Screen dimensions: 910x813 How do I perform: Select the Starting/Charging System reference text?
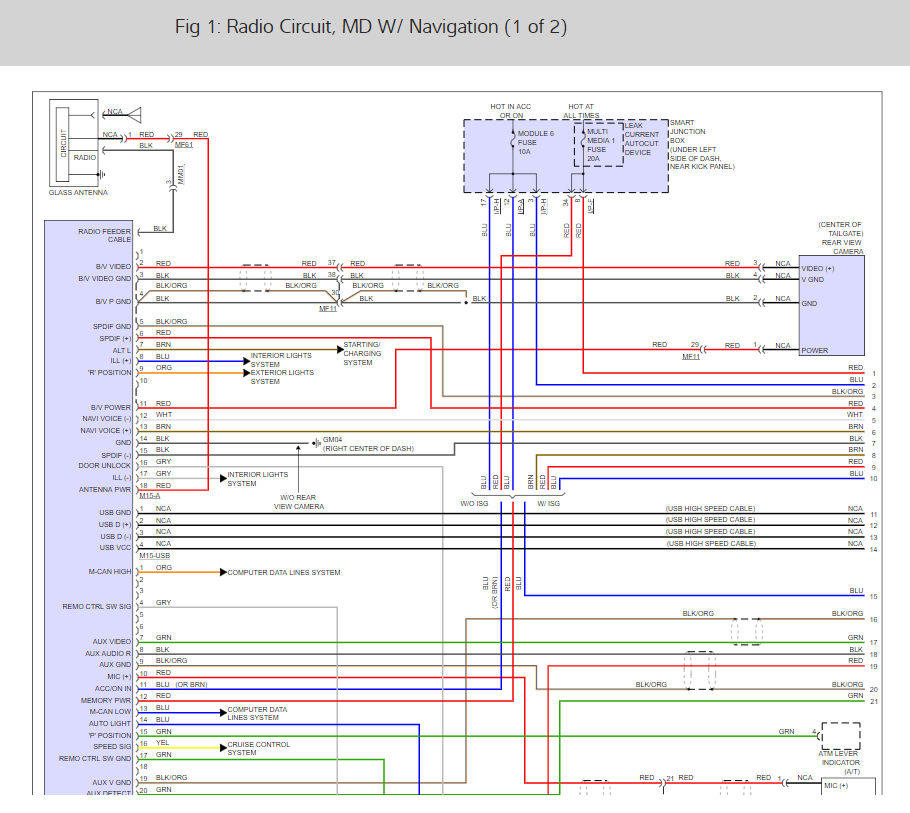pyautogui.click(x=362, y=353)
